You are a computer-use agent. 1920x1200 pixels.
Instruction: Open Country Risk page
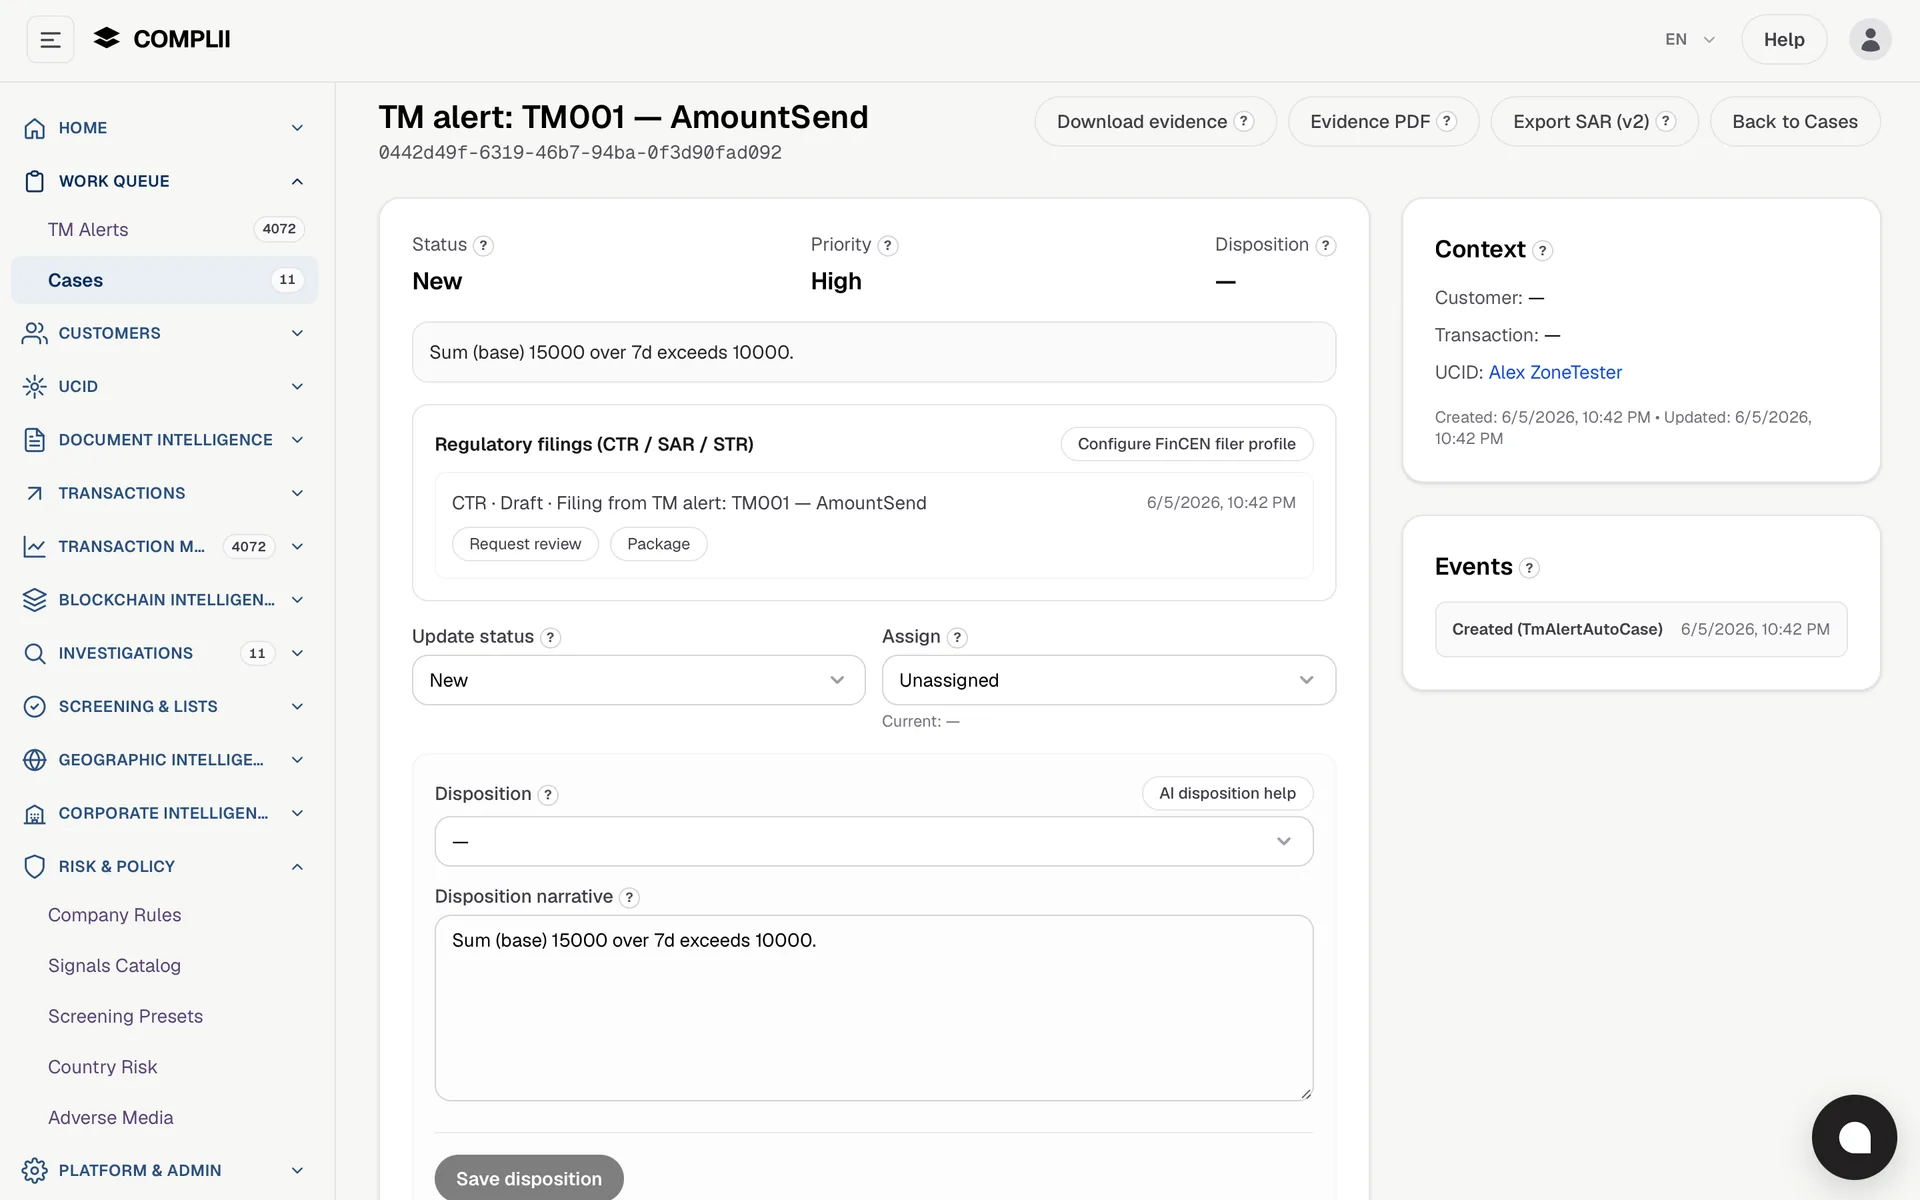point(102,1067)
